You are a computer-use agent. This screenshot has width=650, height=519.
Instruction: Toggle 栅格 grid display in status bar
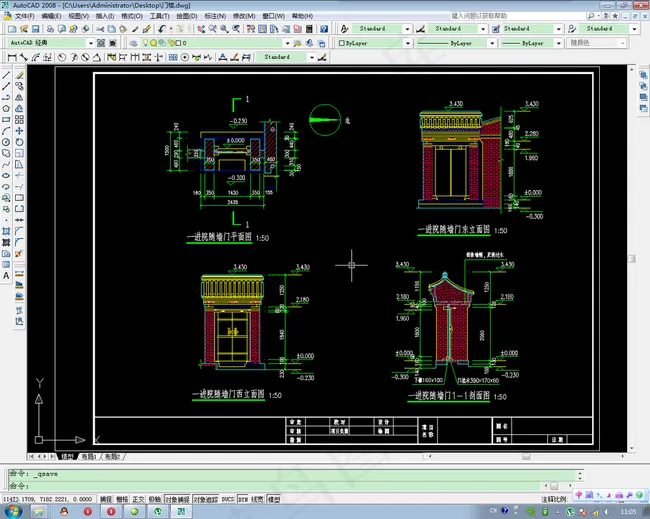[x=122, y=500]
